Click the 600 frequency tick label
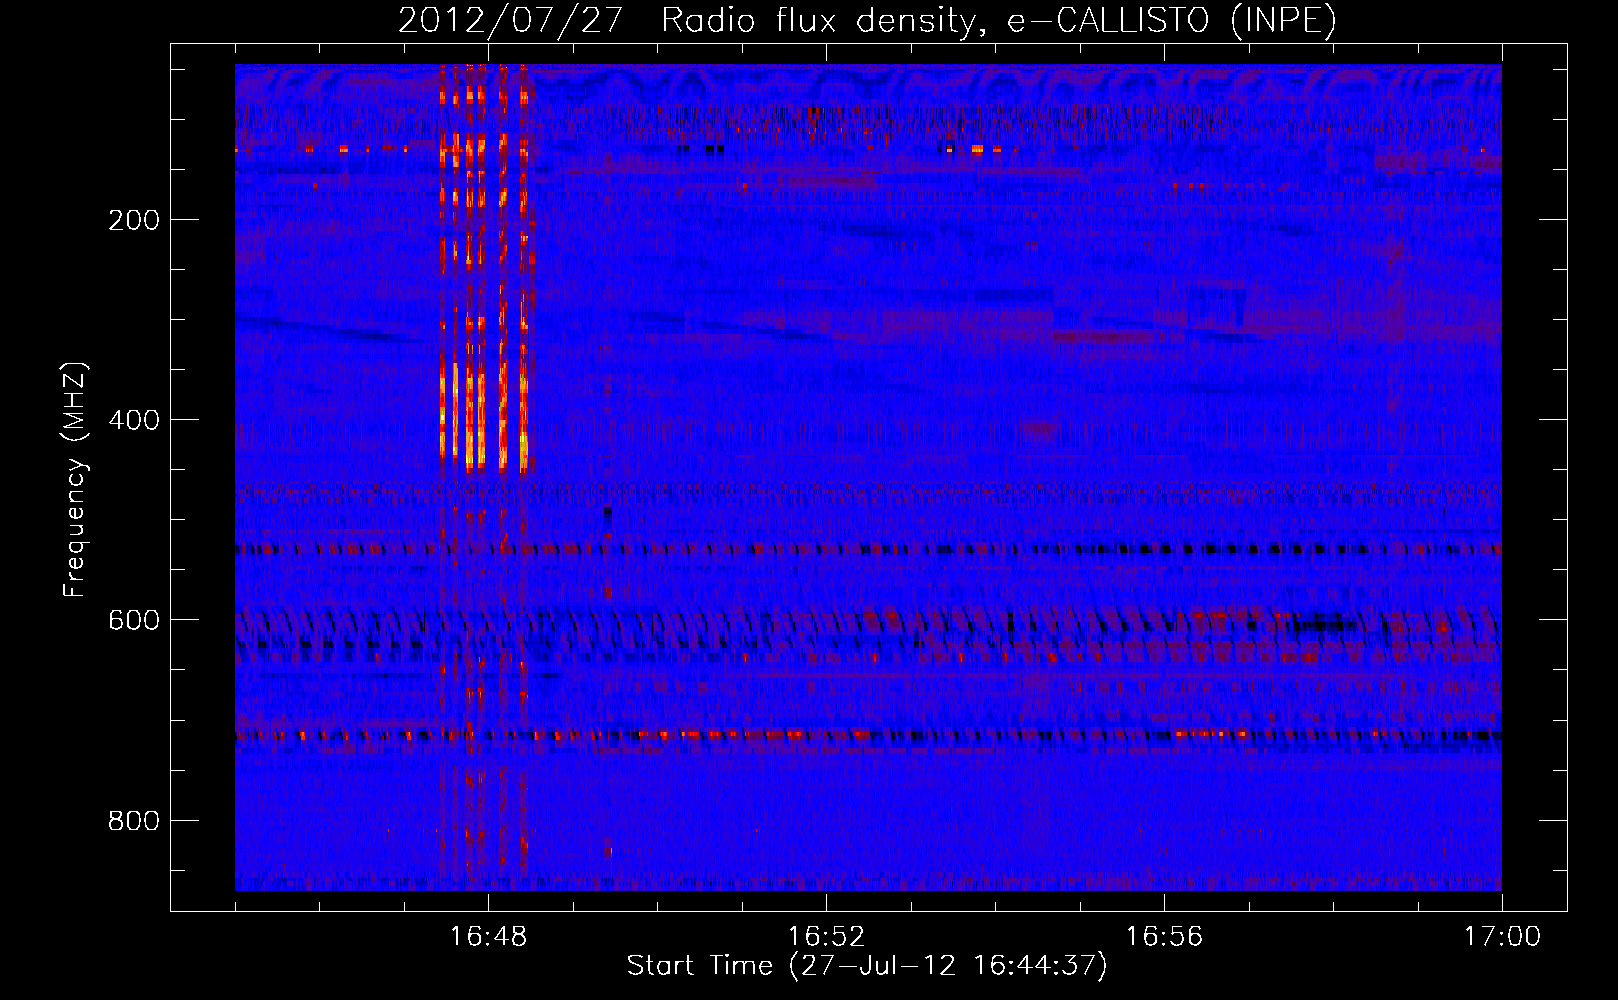This screenshot has height=1000, width=1618. (134, 620)
